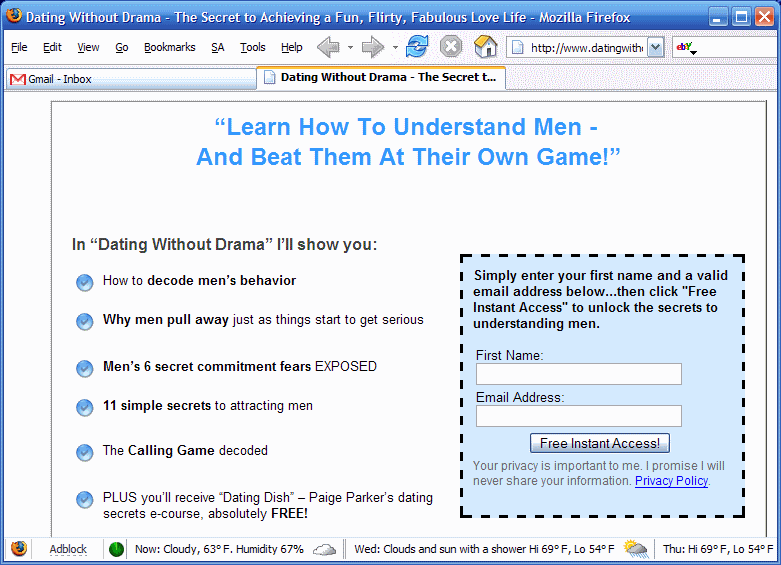Open the Bookmarks menu
This screenshot has width=781, height=565.
point(169,47)
